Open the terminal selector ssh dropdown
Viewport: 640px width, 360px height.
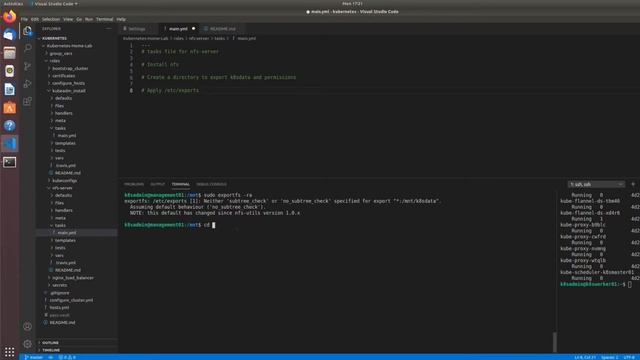[596, 184]
